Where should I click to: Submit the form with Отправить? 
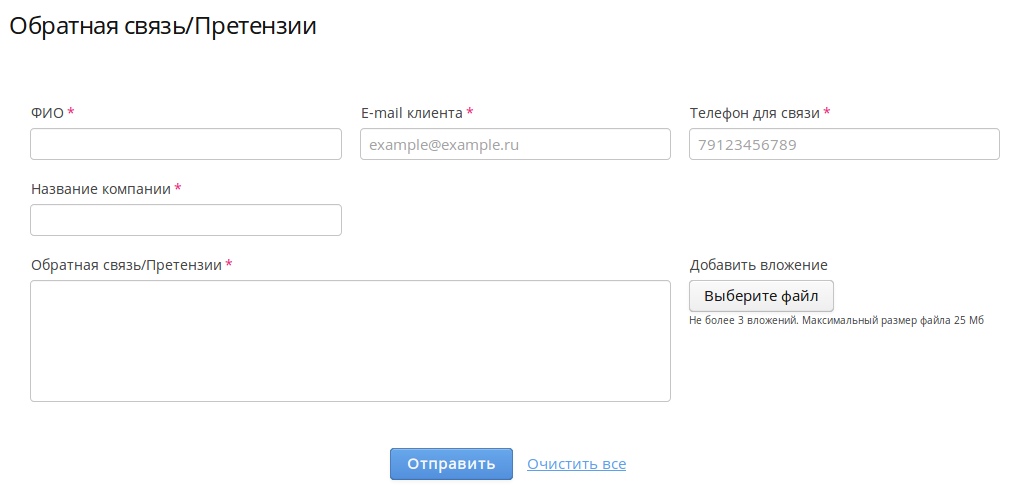point(451,464)
